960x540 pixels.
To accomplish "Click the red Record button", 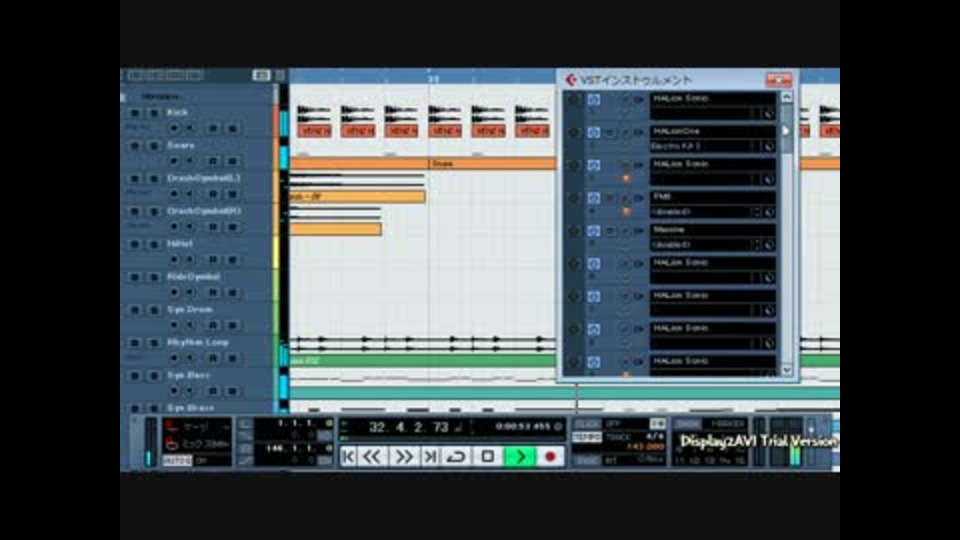I will (550, 457).
